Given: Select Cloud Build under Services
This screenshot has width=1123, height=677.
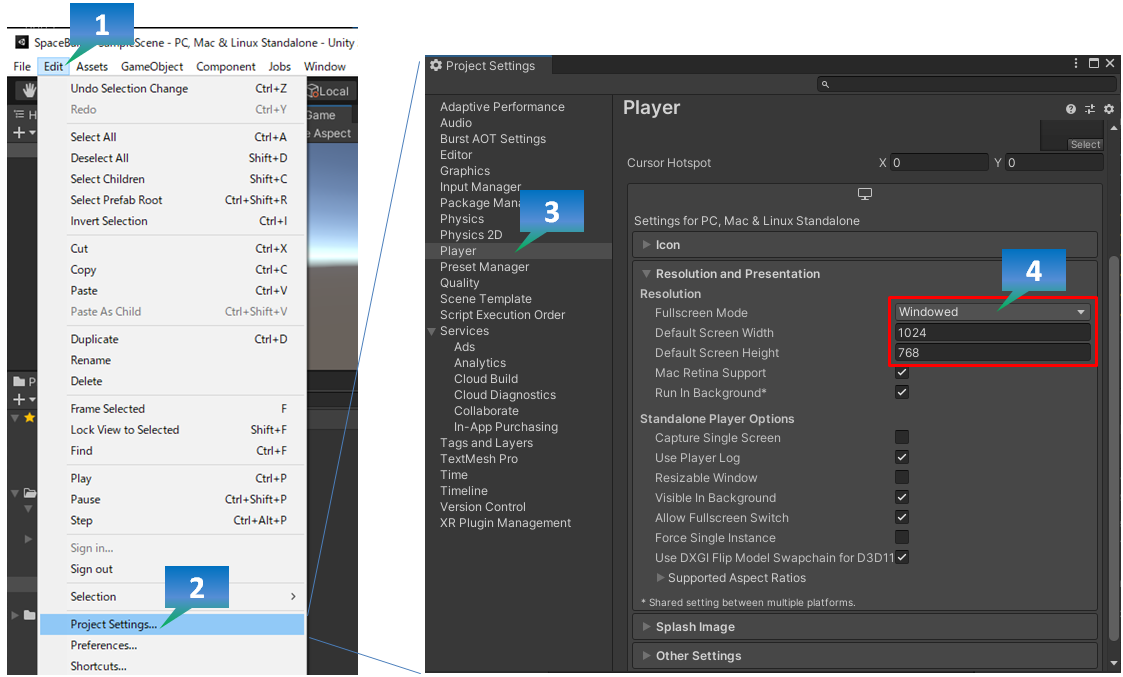Looking at the screenshot, I should coord(486,379).
